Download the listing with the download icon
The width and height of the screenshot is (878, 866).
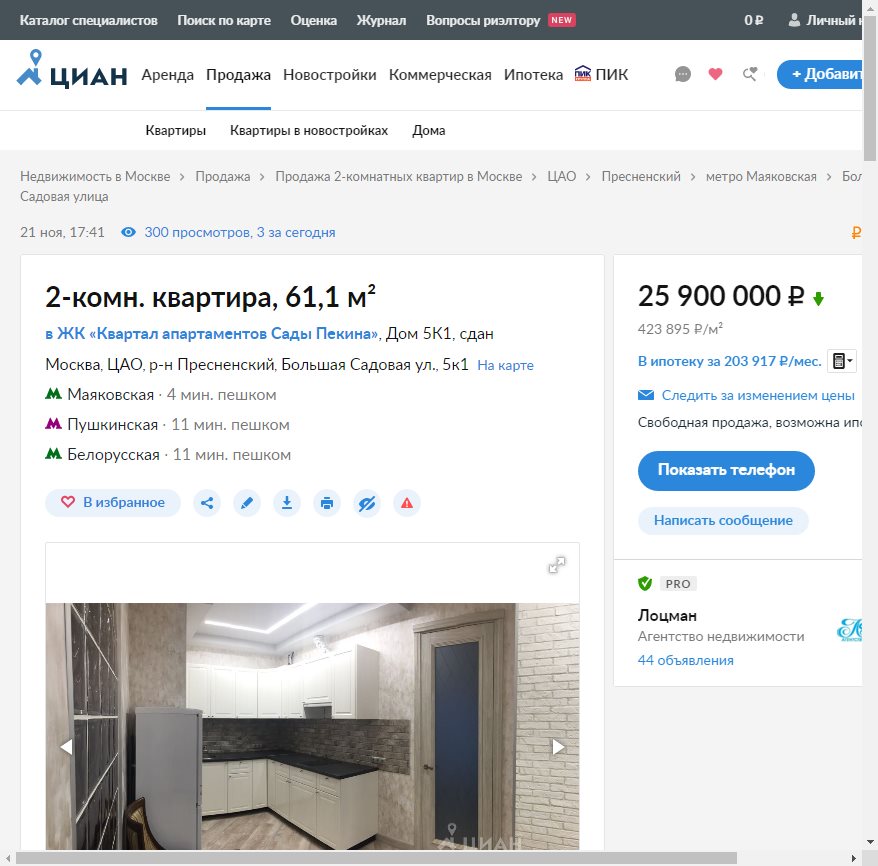(287, 503)
